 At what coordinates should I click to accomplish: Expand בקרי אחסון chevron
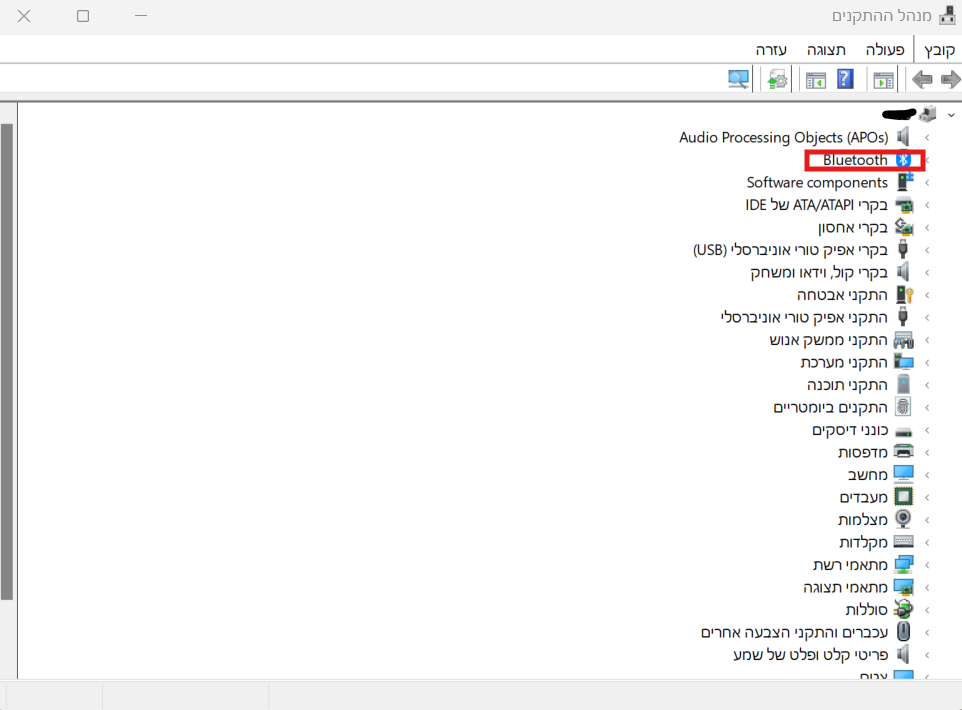[927, 228]
